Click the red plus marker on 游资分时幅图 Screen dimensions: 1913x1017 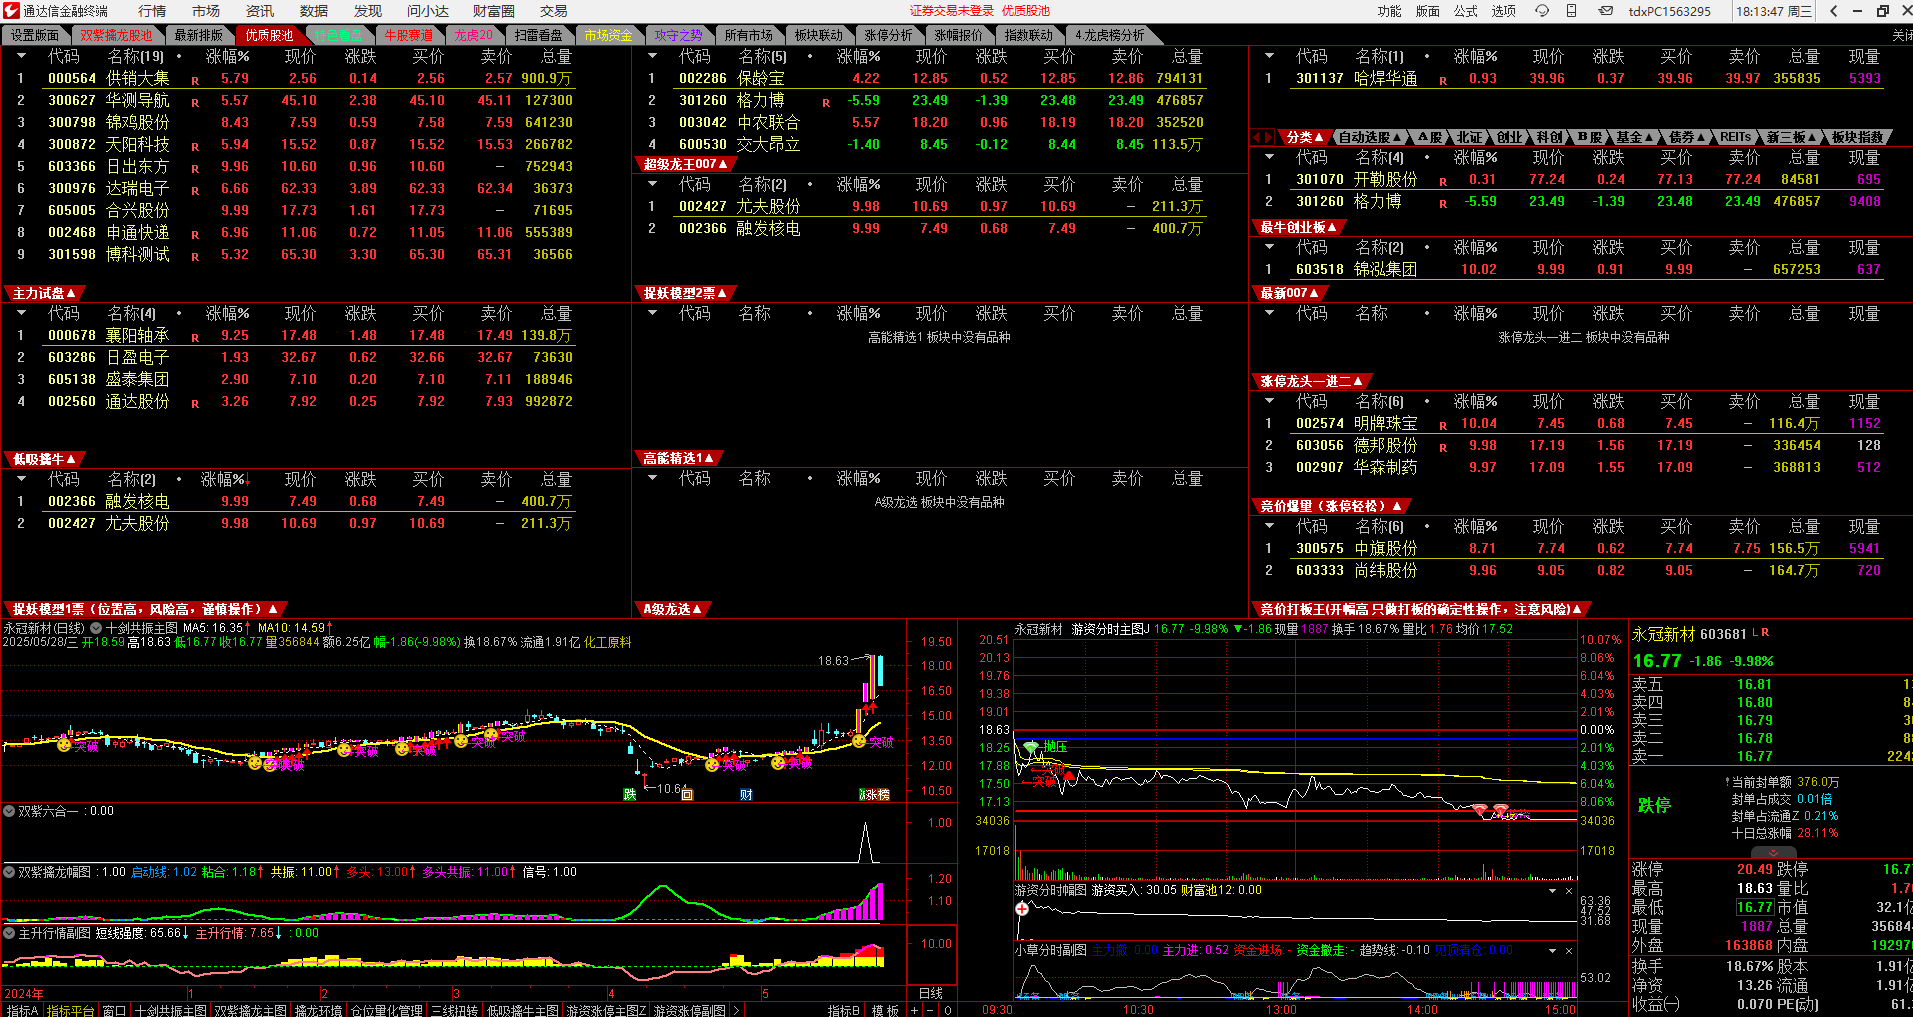(x=1022, y=909)
